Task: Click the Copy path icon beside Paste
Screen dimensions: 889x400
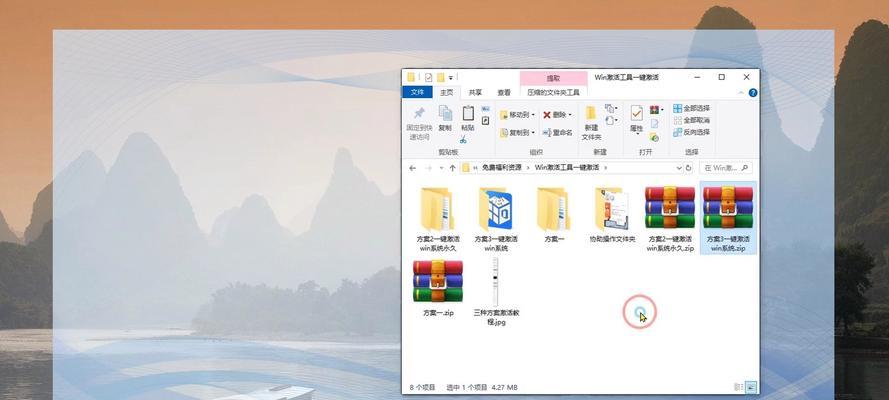Action: pyautogui.click(x=485, y=109)
